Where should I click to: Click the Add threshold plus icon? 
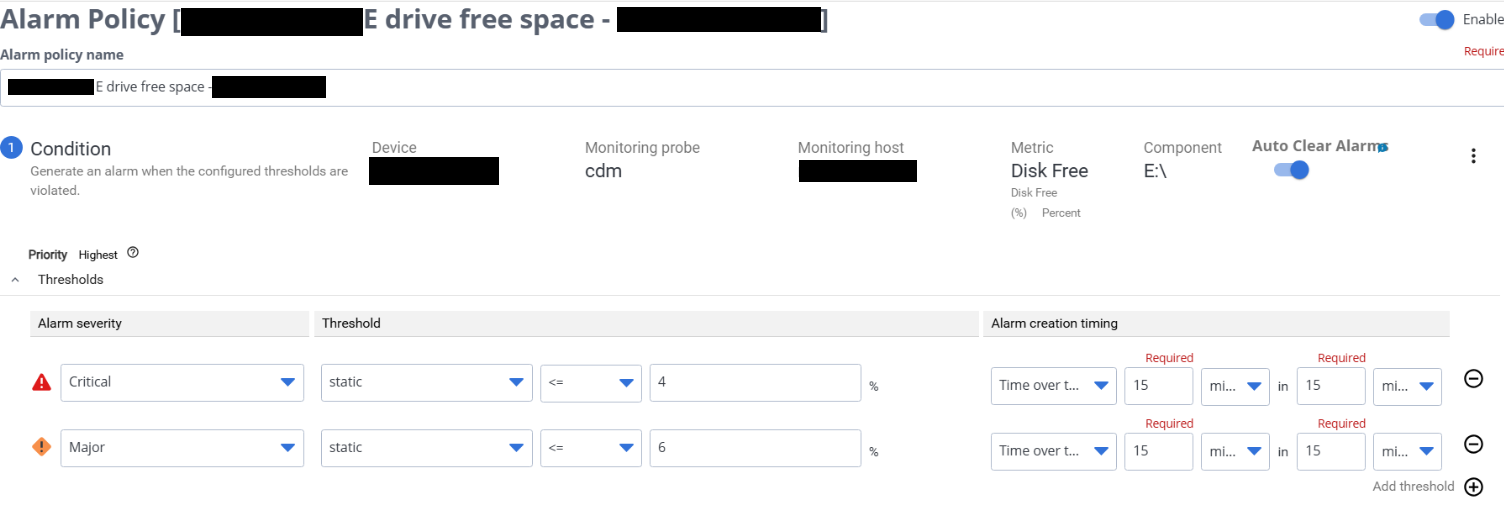[1473, 487]
